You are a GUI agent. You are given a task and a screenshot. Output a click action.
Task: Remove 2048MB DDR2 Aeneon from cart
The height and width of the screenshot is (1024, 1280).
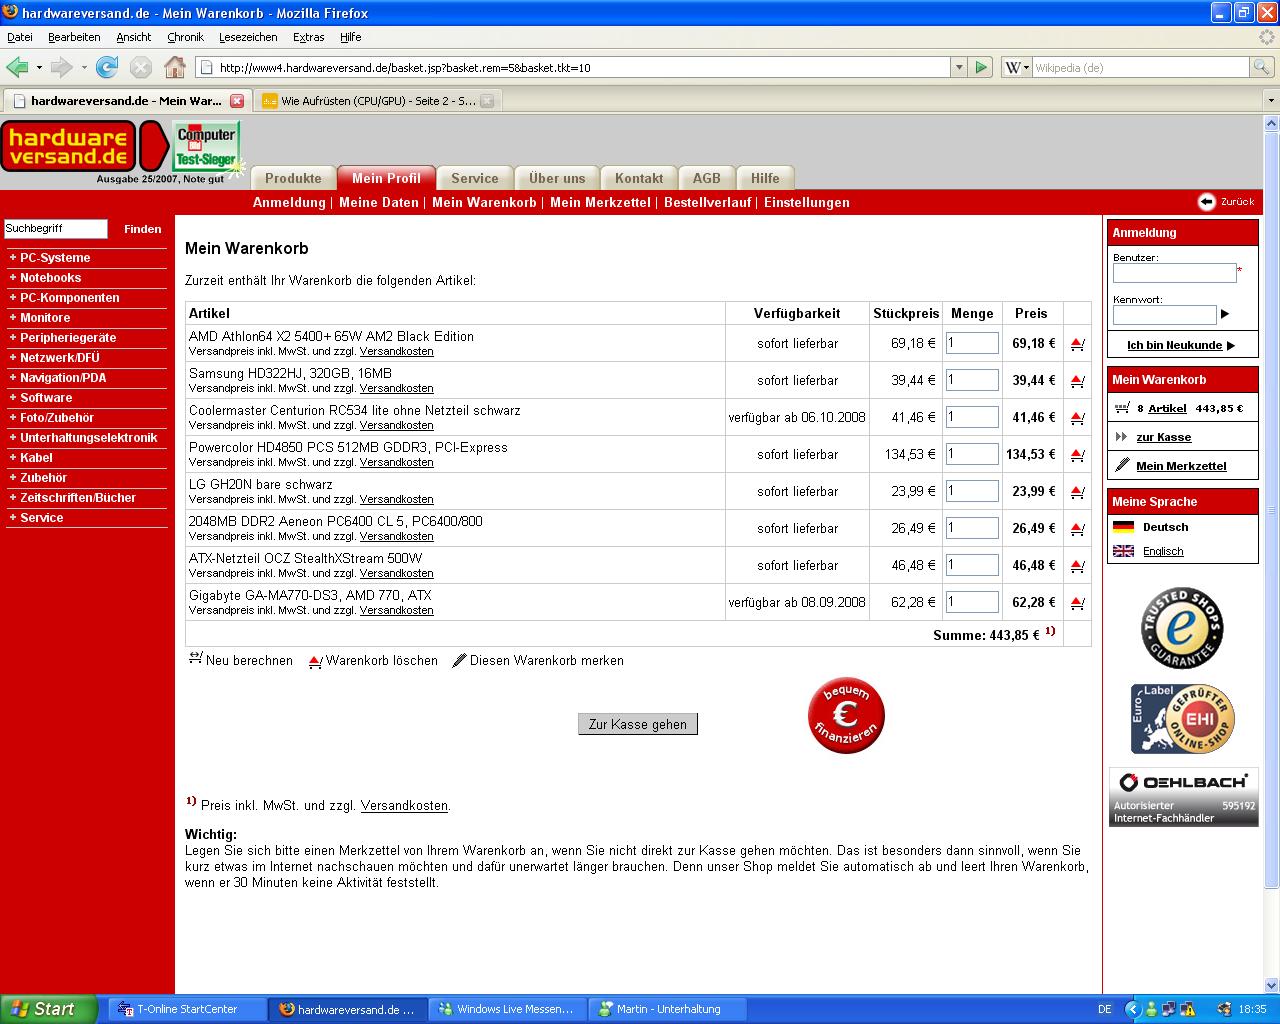(1077, 529)
